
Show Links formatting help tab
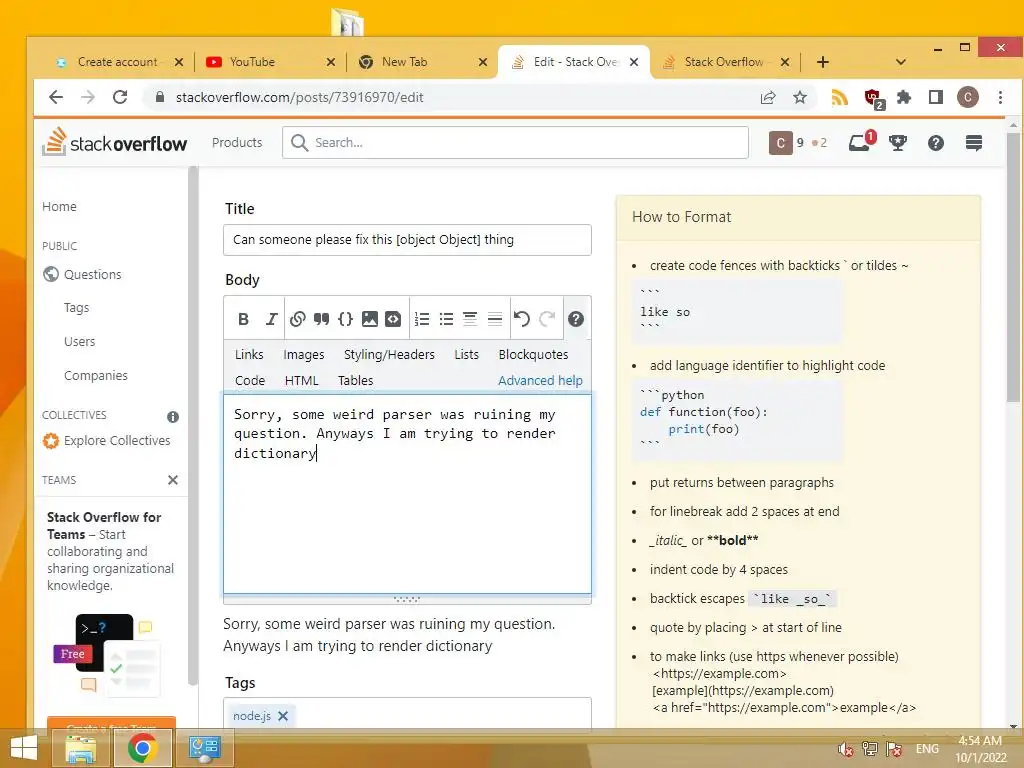[x=249, y=355]
